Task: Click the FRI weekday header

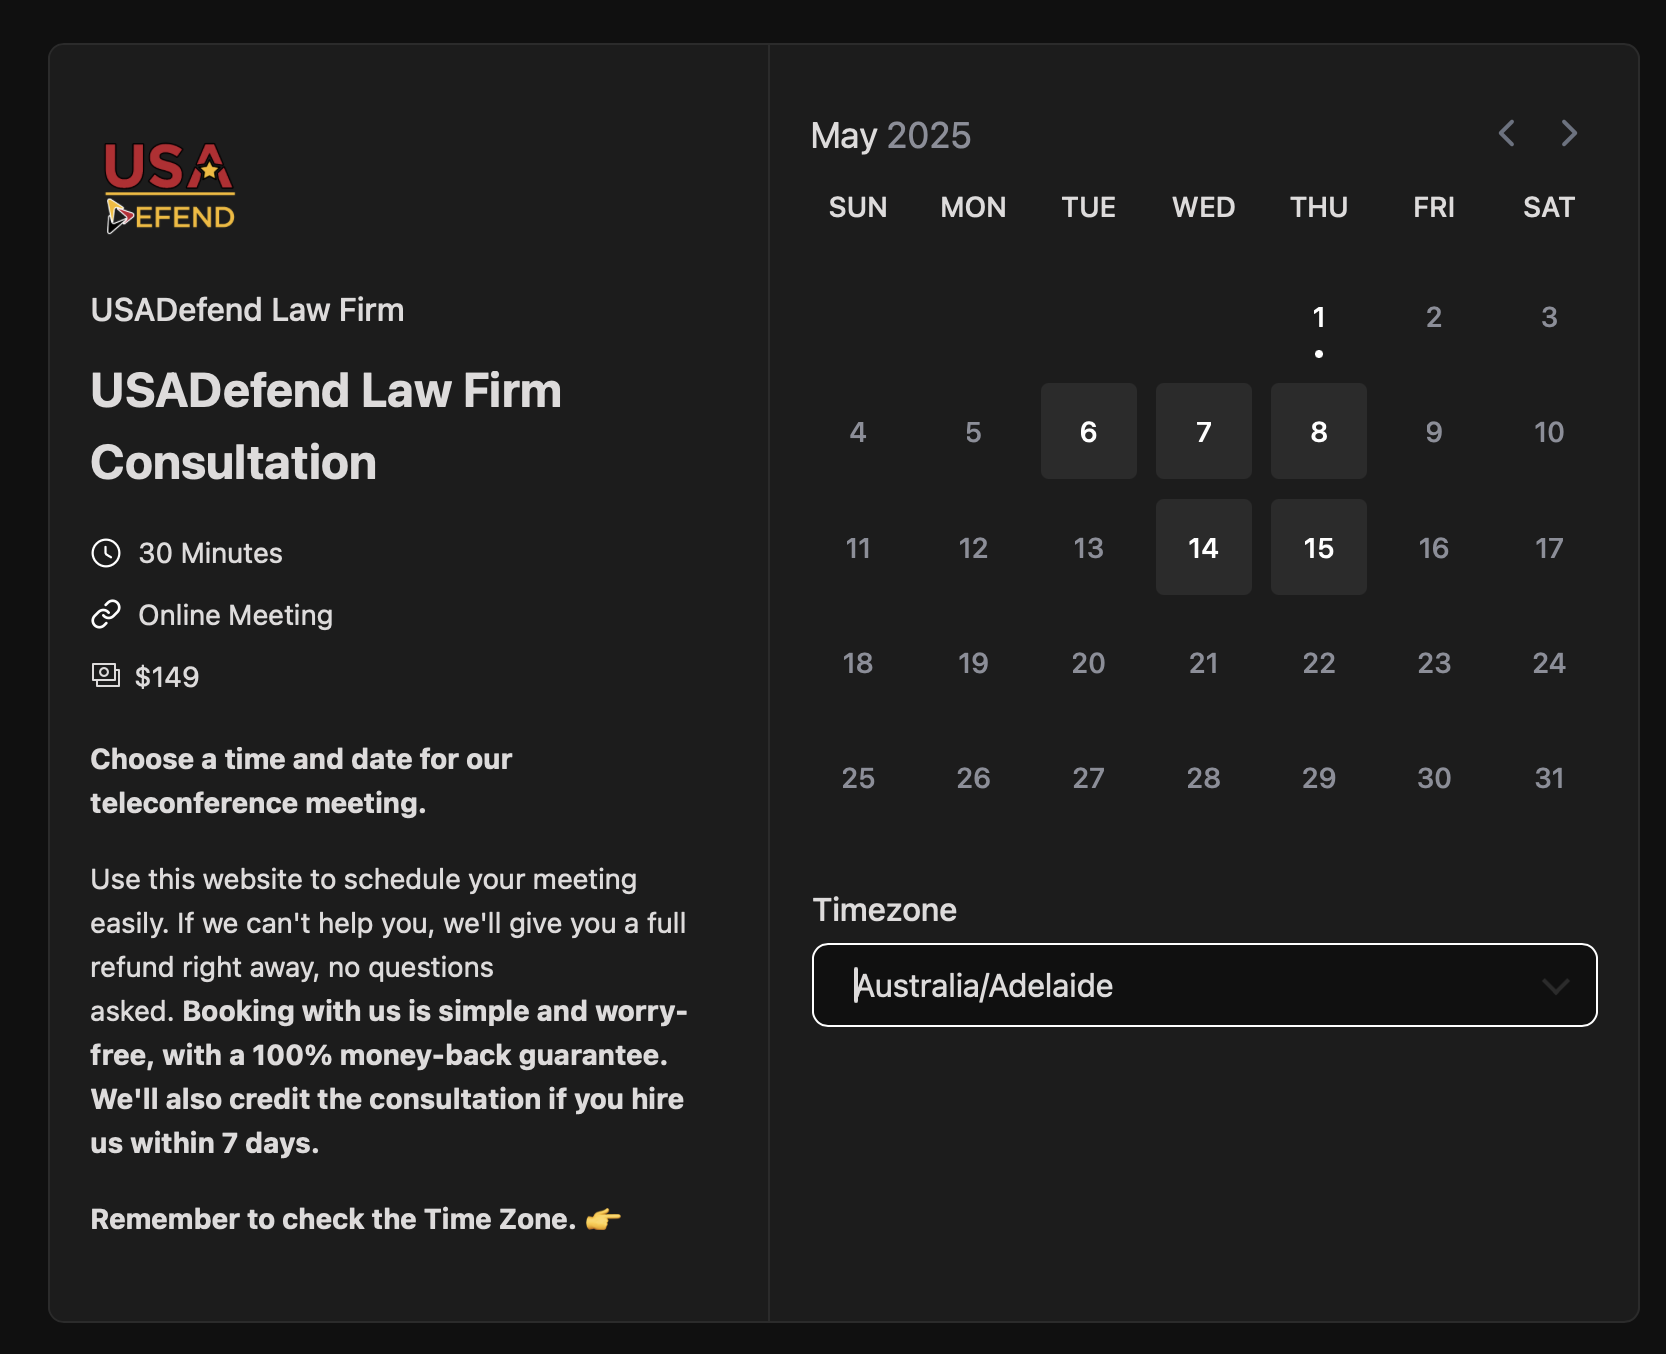Action: pyautogui.click(x=1434, y=207)
